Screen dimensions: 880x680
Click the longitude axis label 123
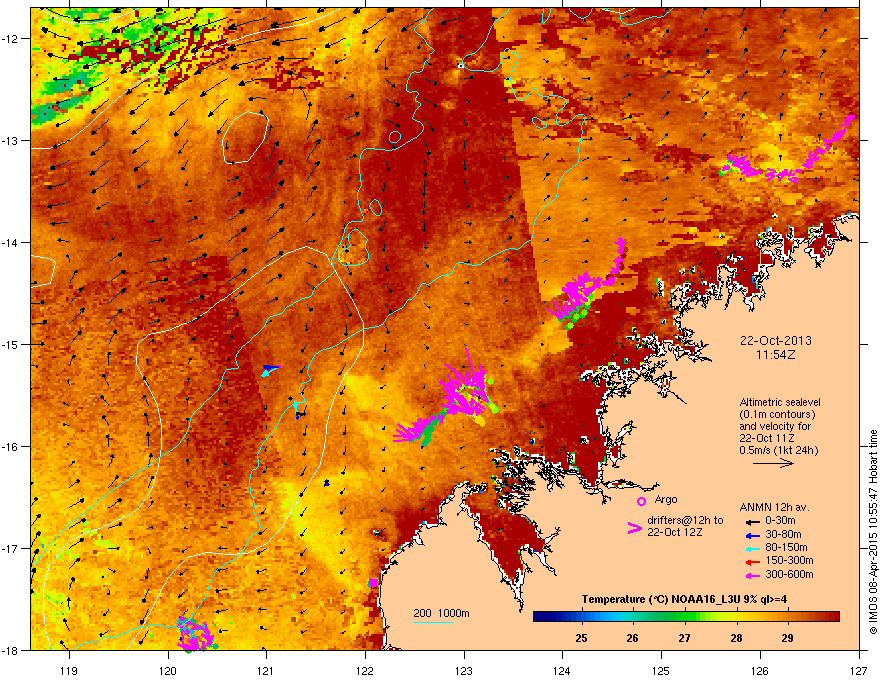click(464, 670)
